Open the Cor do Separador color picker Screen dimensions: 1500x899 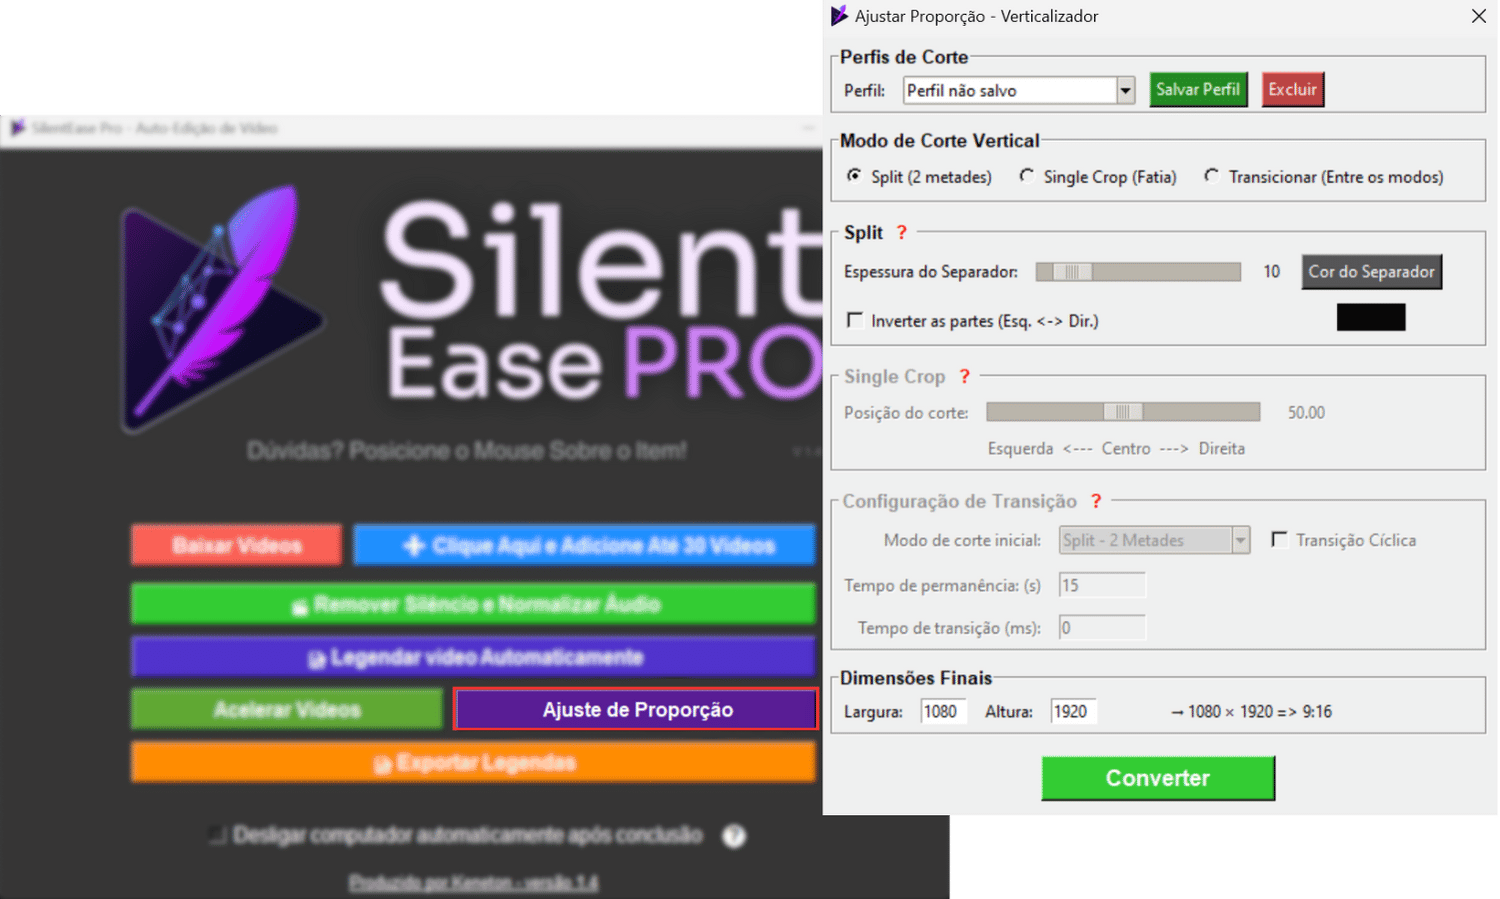pyautogui.click(x=1372, y=272)
